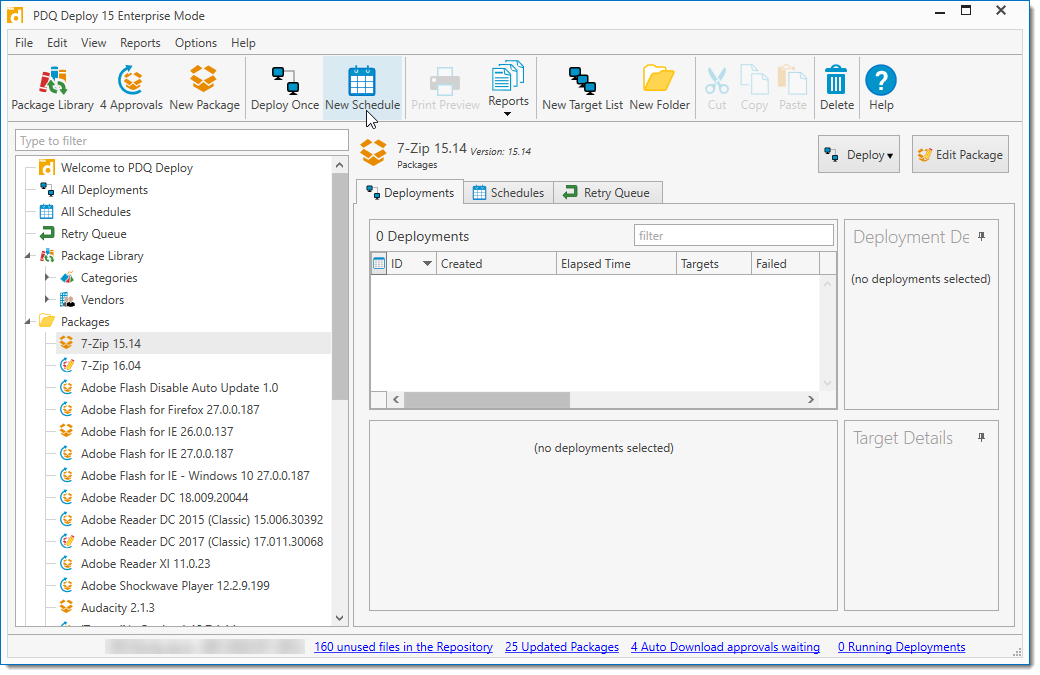Select Adobe Reader DC 18.009.20044 package
This screenshot has height=675, width=1040.
point(164,497)
